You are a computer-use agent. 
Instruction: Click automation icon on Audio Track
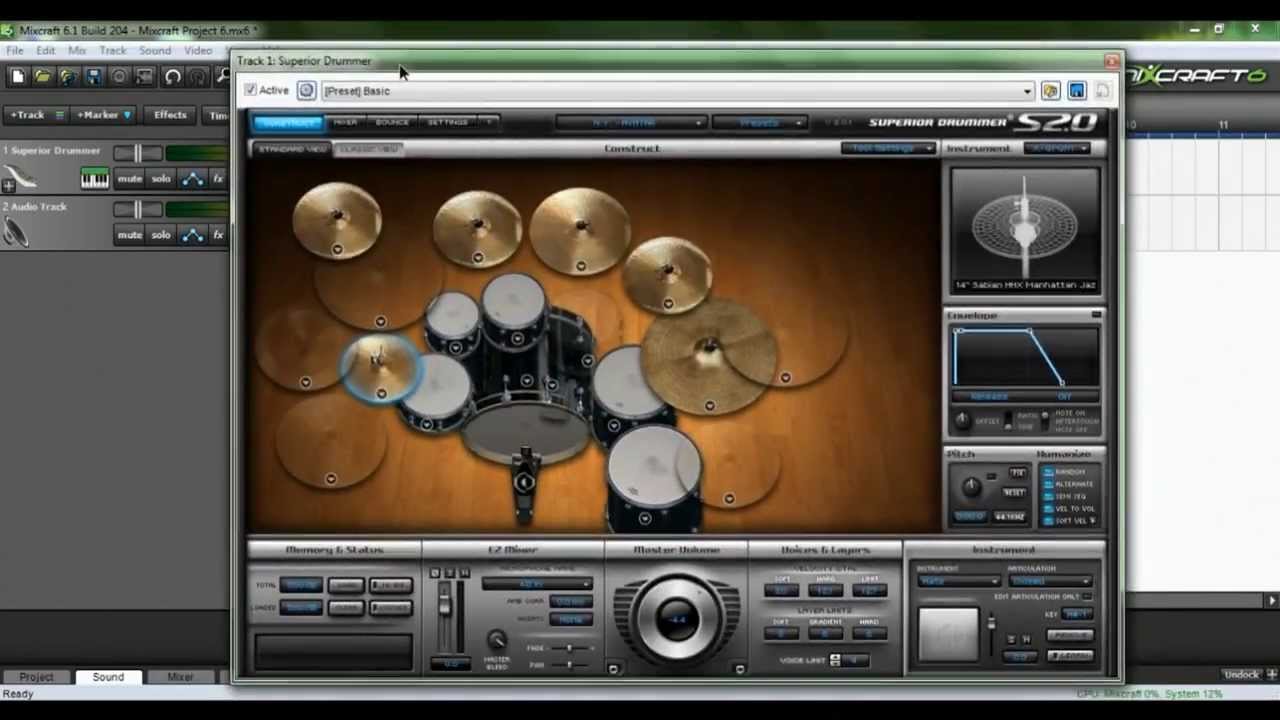(192, 235)
